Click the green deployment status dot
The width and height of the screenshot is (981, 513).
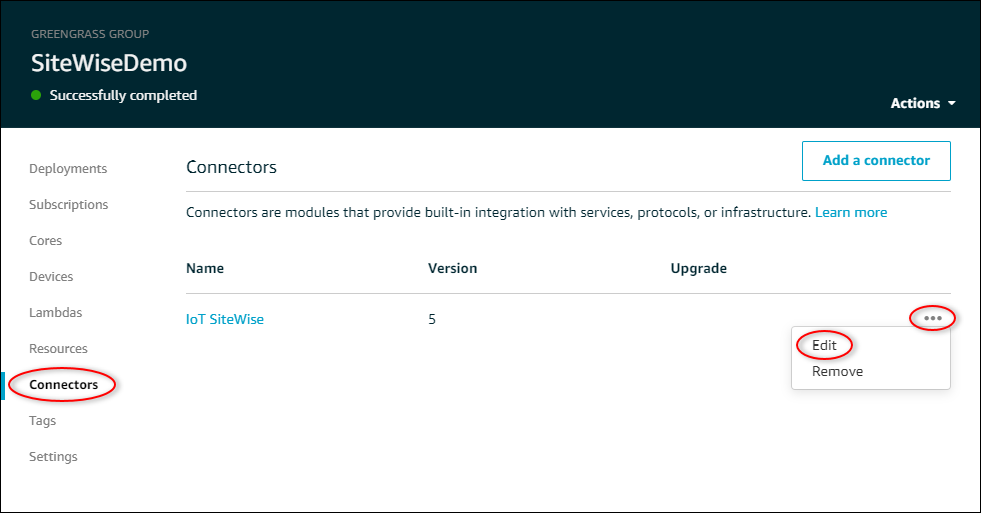[37, 96]
